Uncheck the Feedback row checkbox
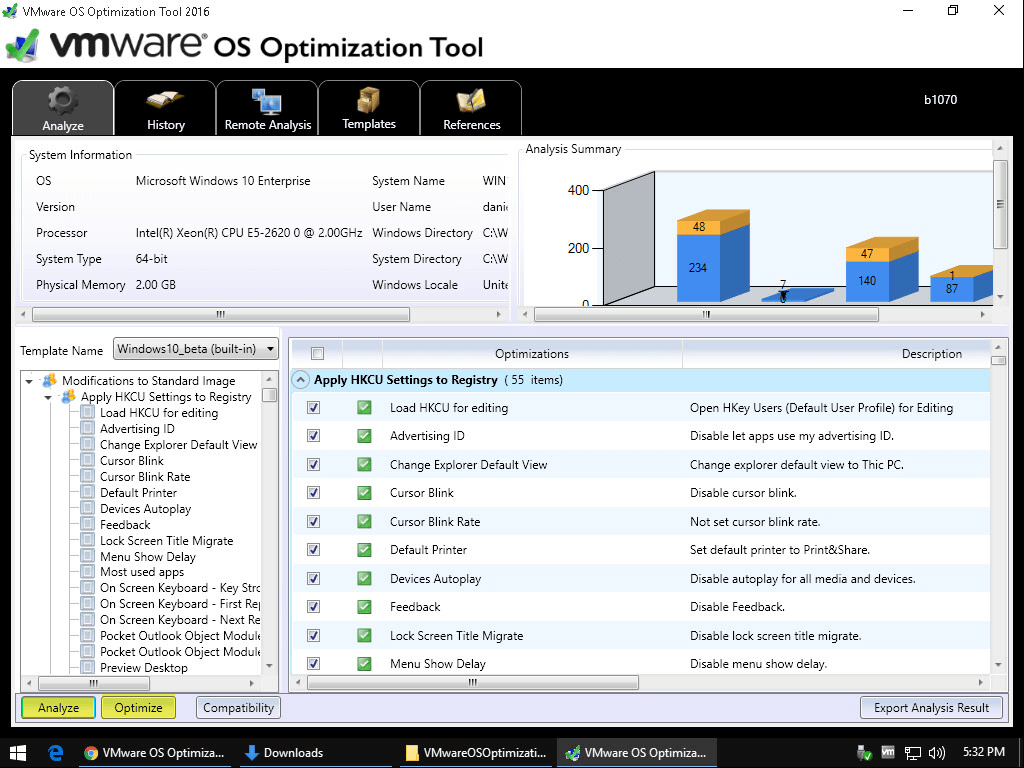1024x768 pixels. tap(313, 606)
